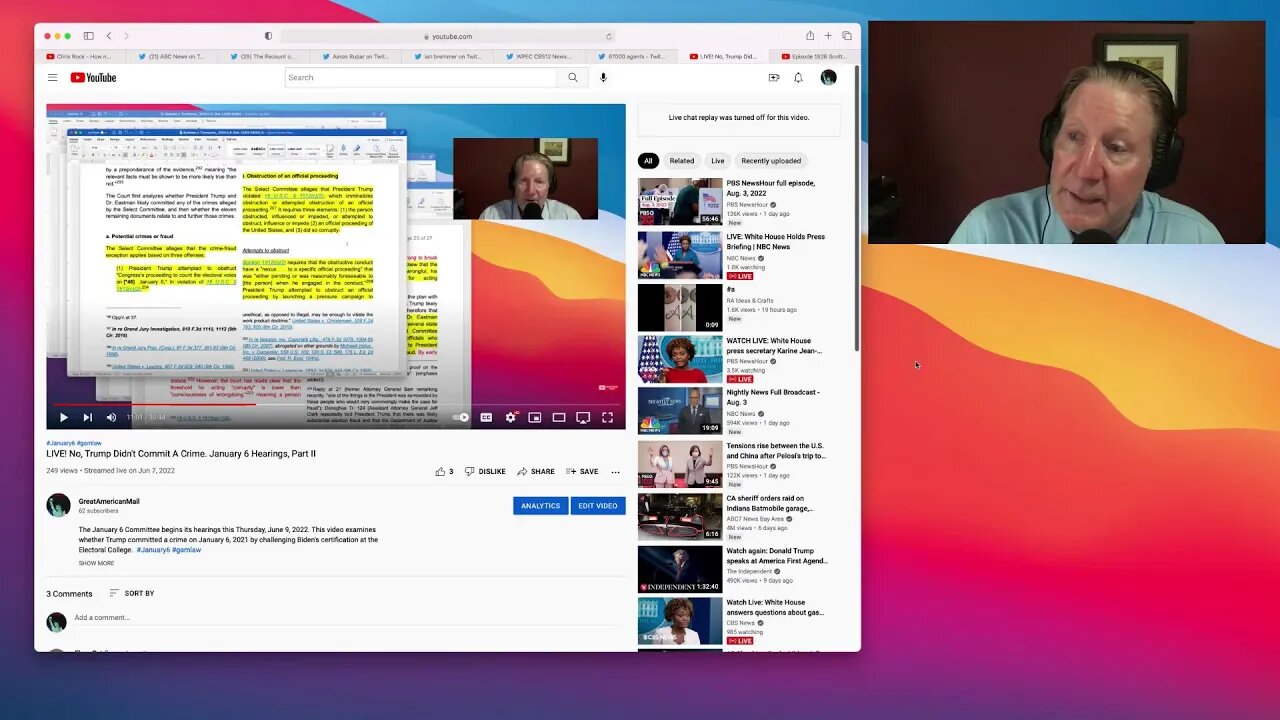Screen dimensions: 1280x720
Task: Open the GreatAmericanMail channel avatar
Action: click(58, 505)
